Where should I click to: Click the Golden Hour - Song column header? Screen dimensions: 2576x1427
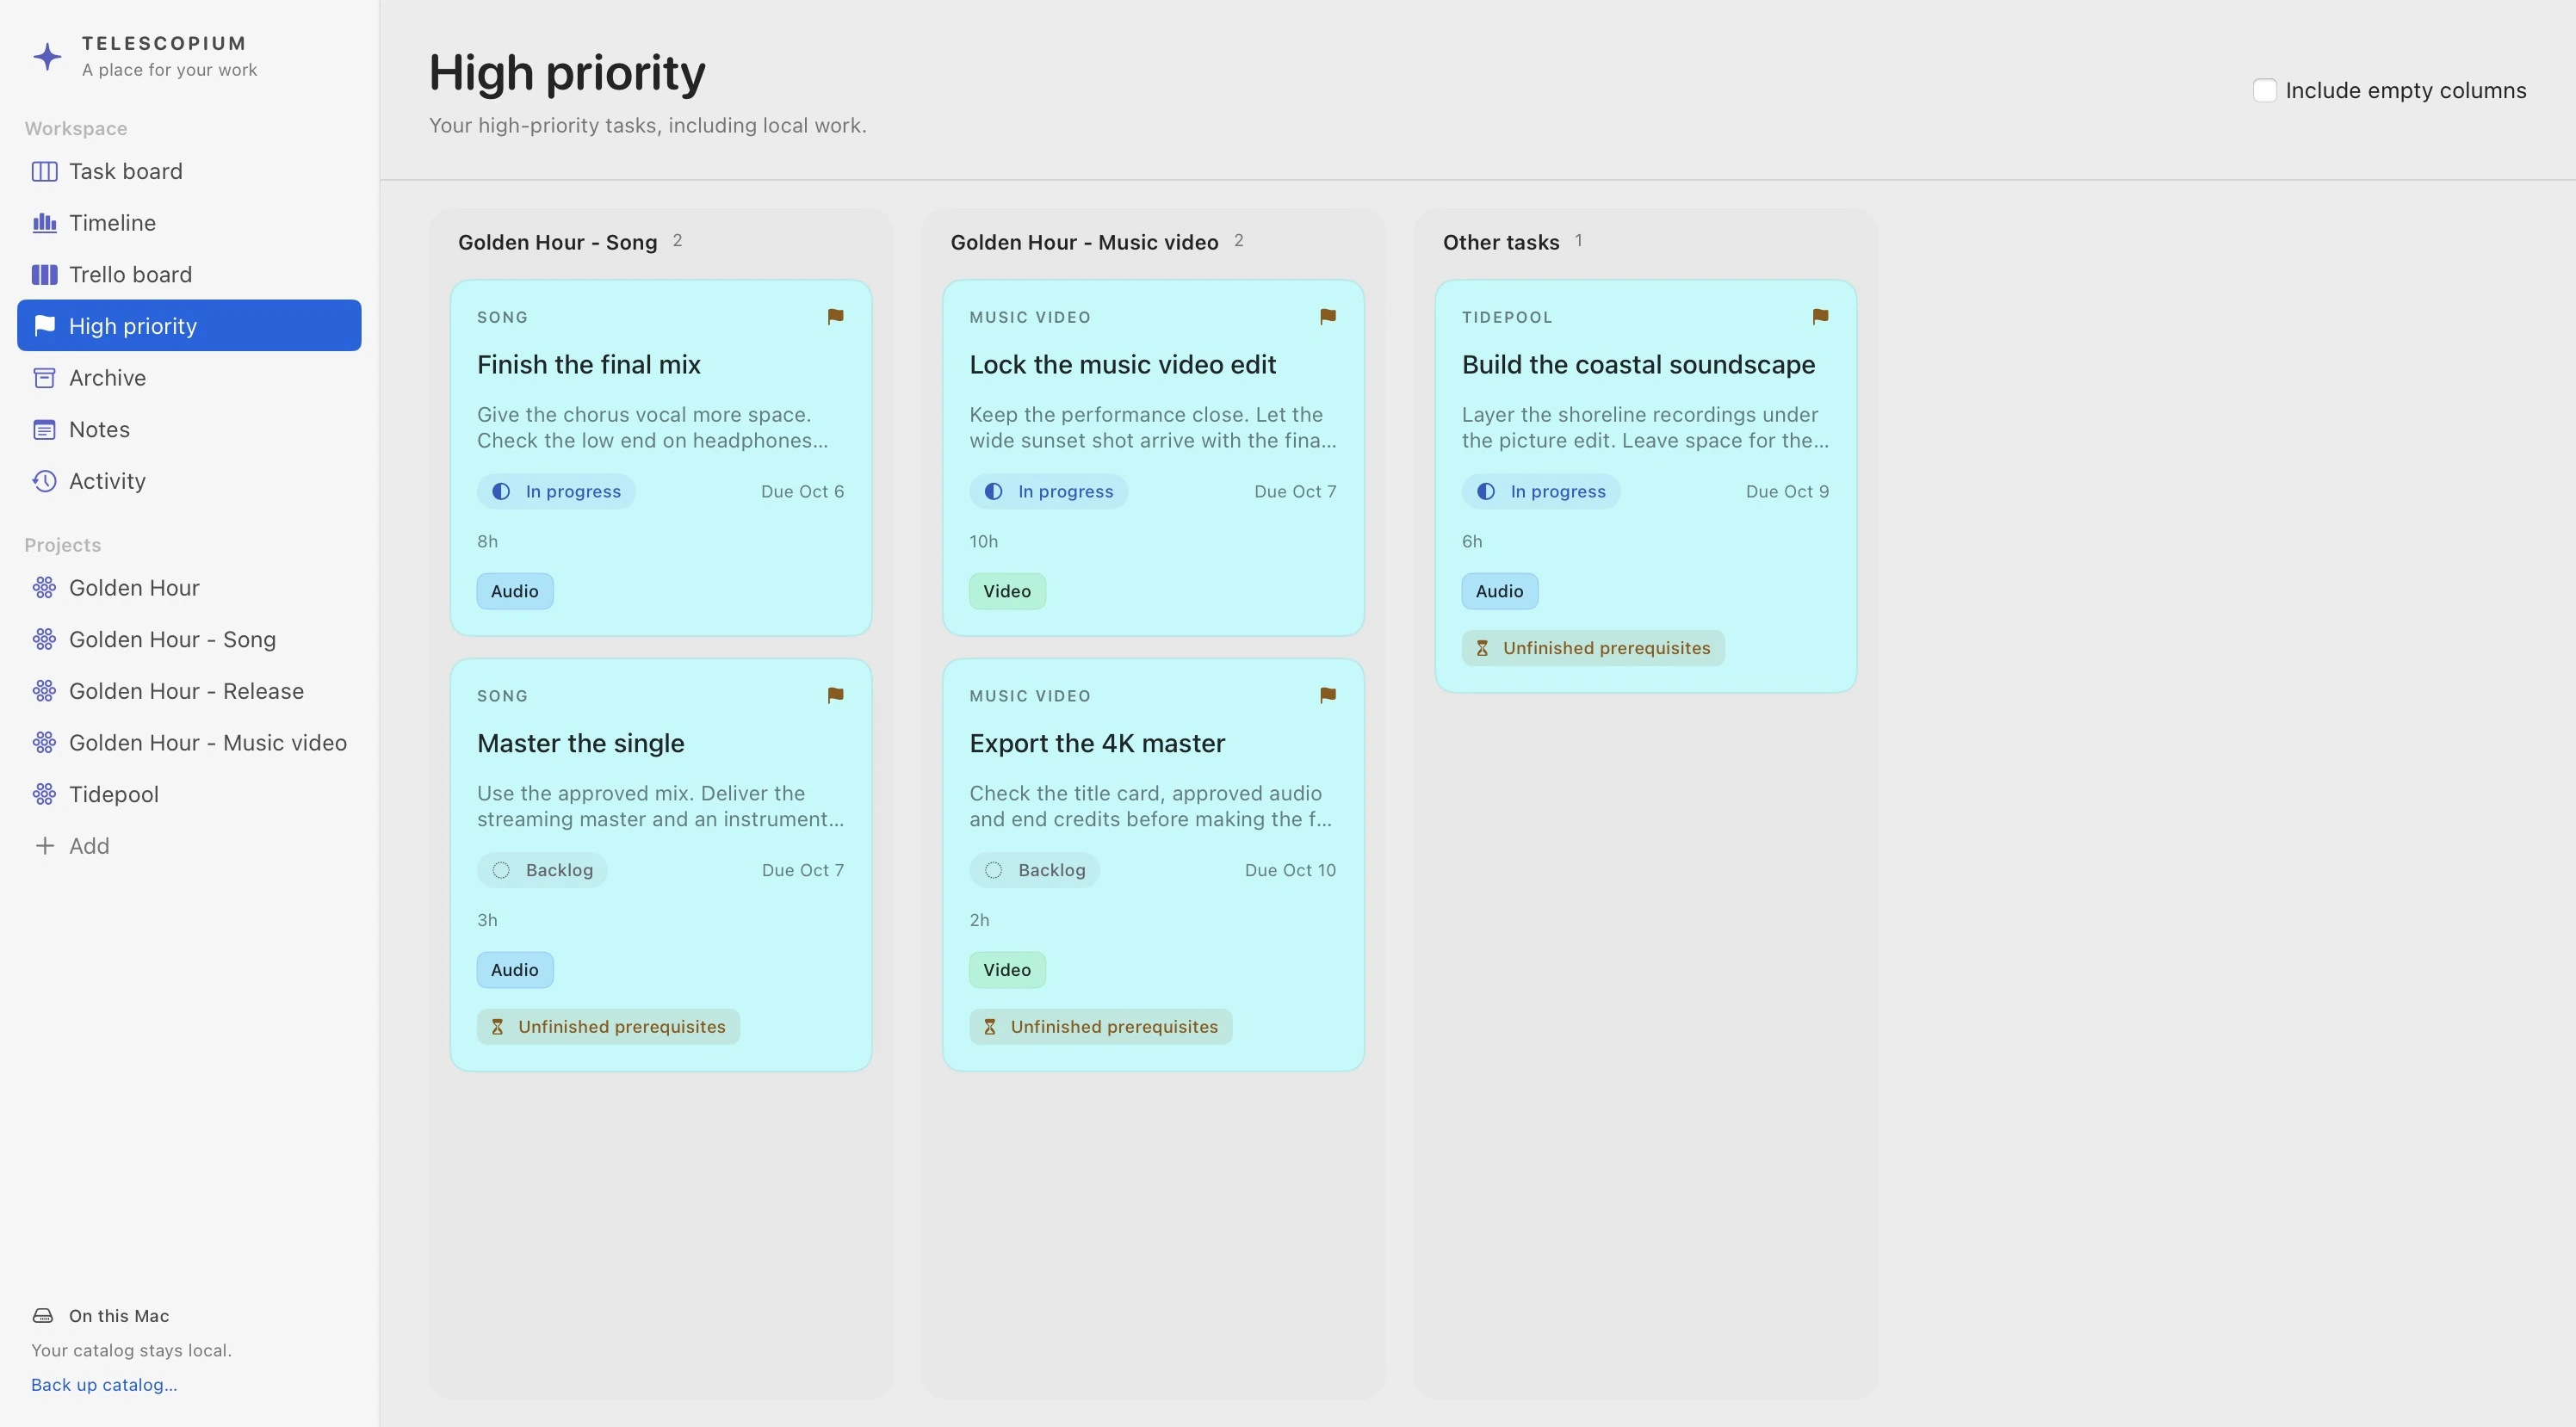(x=557, y=242)
